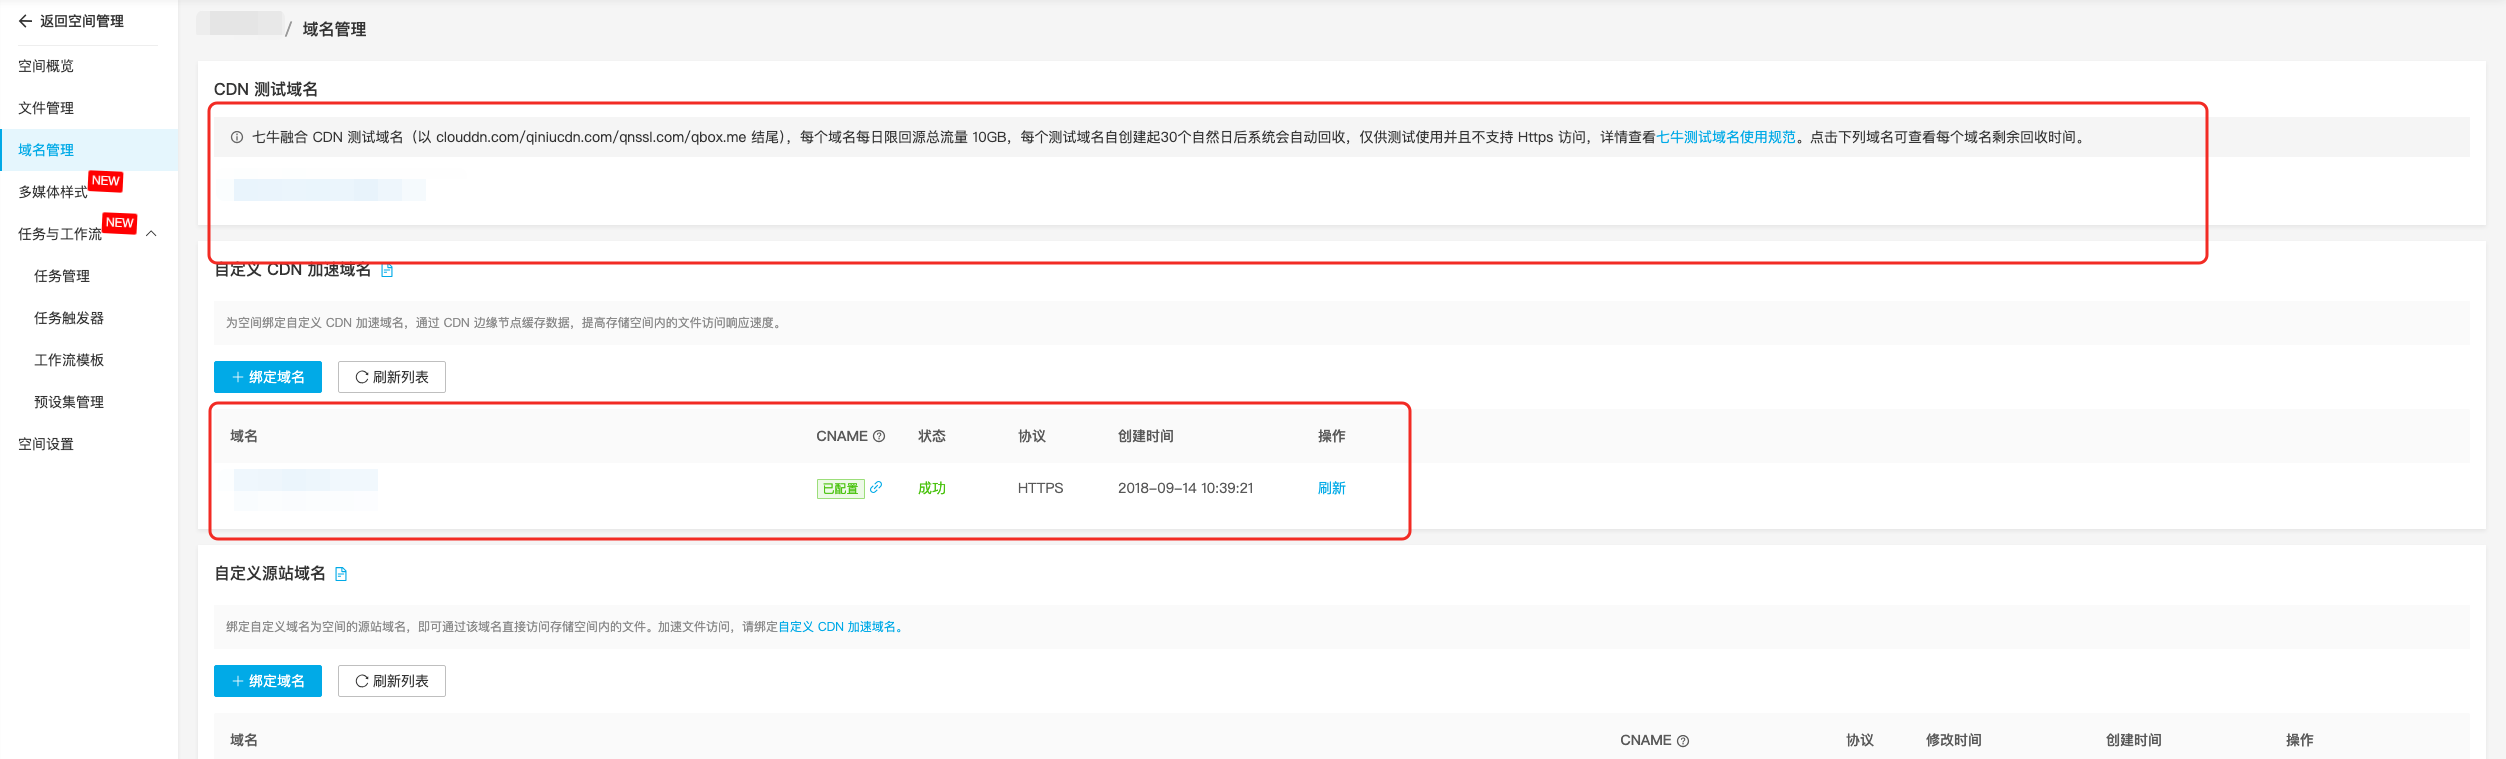Open 预设集管理 submenu item
This screenshot has width=2506, height=759.
(69, 402)
